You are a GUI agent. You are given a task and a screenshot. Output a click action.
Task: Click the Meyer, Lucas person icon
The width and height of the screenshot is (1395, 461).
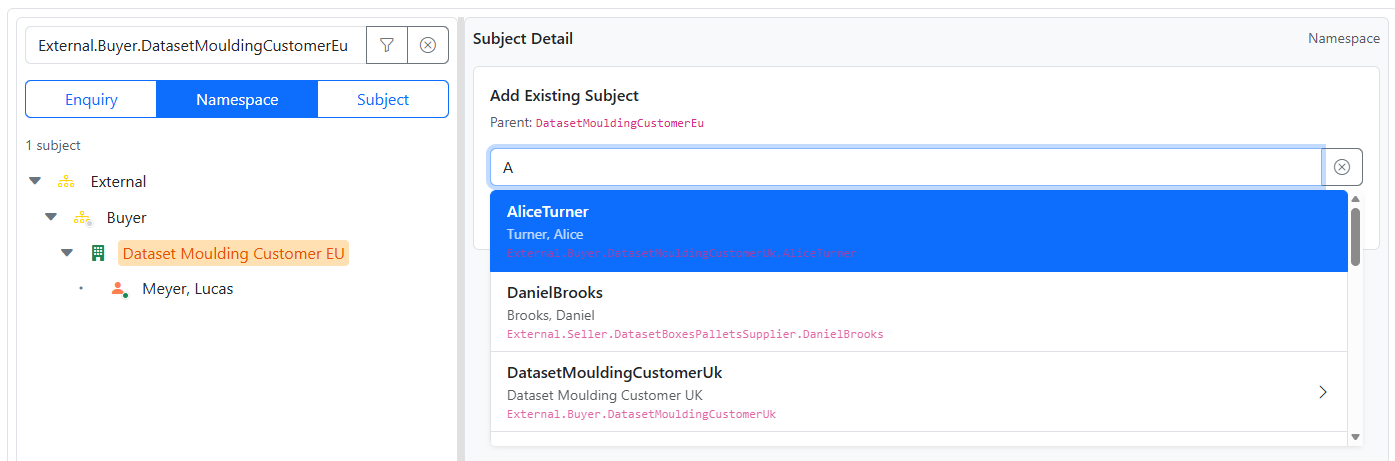119,290
